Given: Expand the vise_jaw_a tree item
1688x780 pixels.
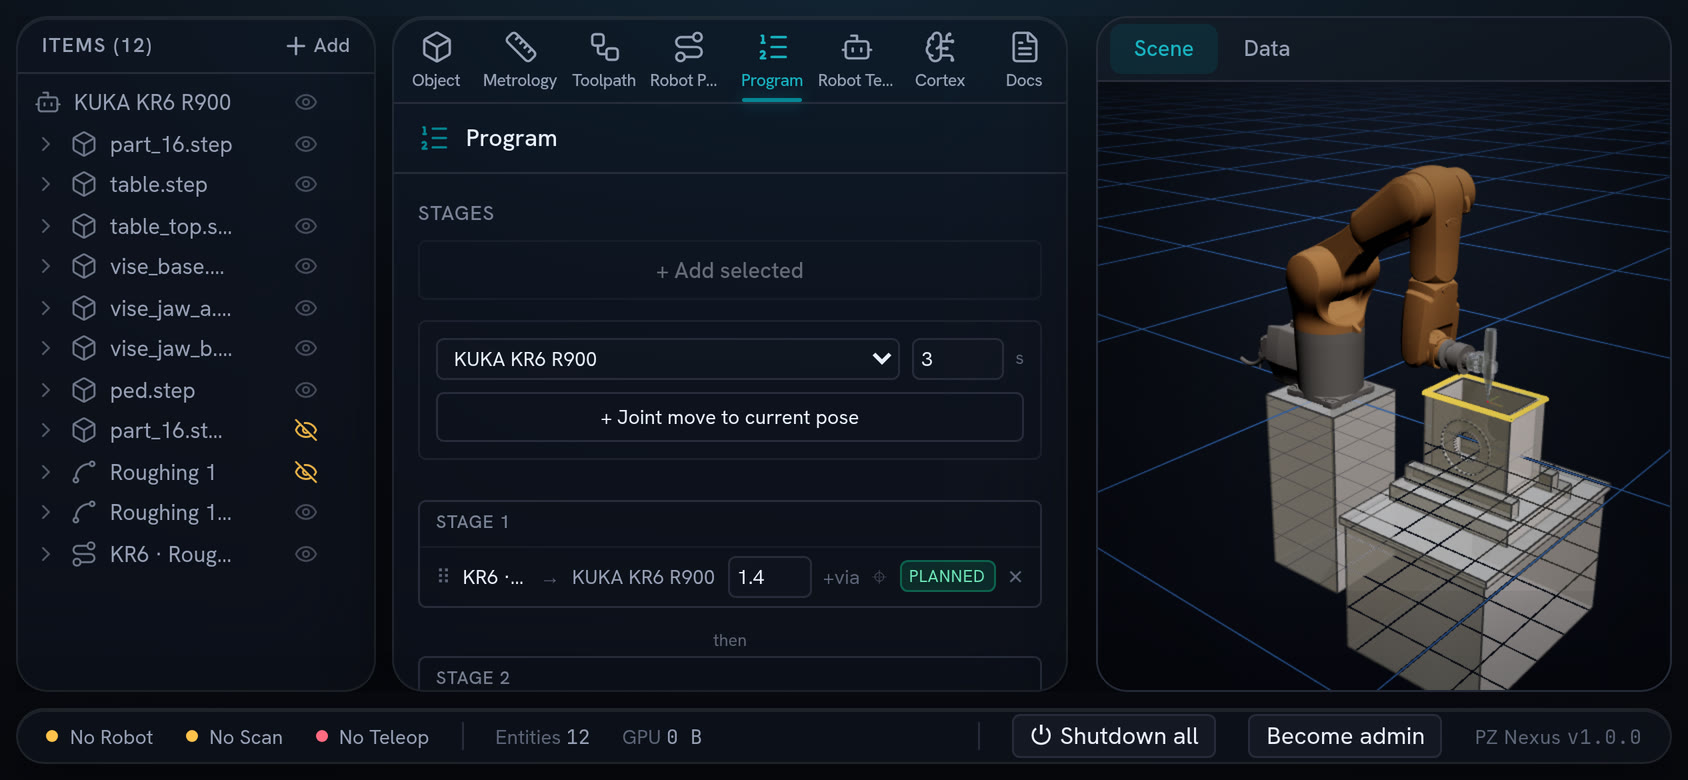Looking at the screenshot, I should 46,308.
